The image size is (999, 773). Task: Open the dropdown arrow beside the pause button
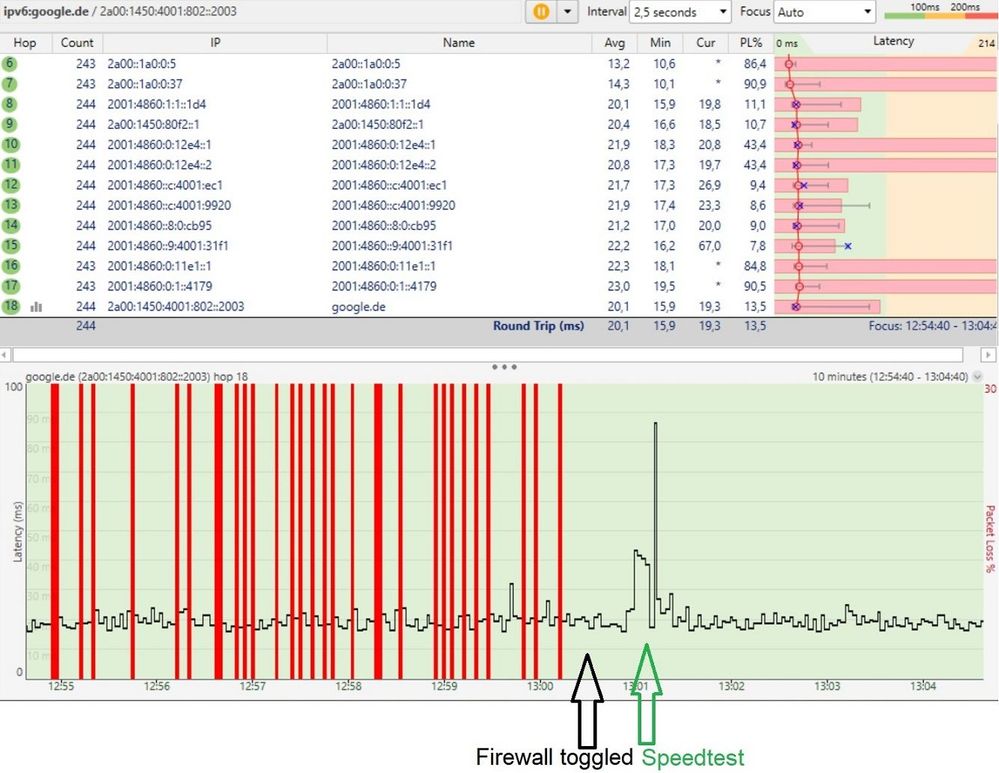567,11
